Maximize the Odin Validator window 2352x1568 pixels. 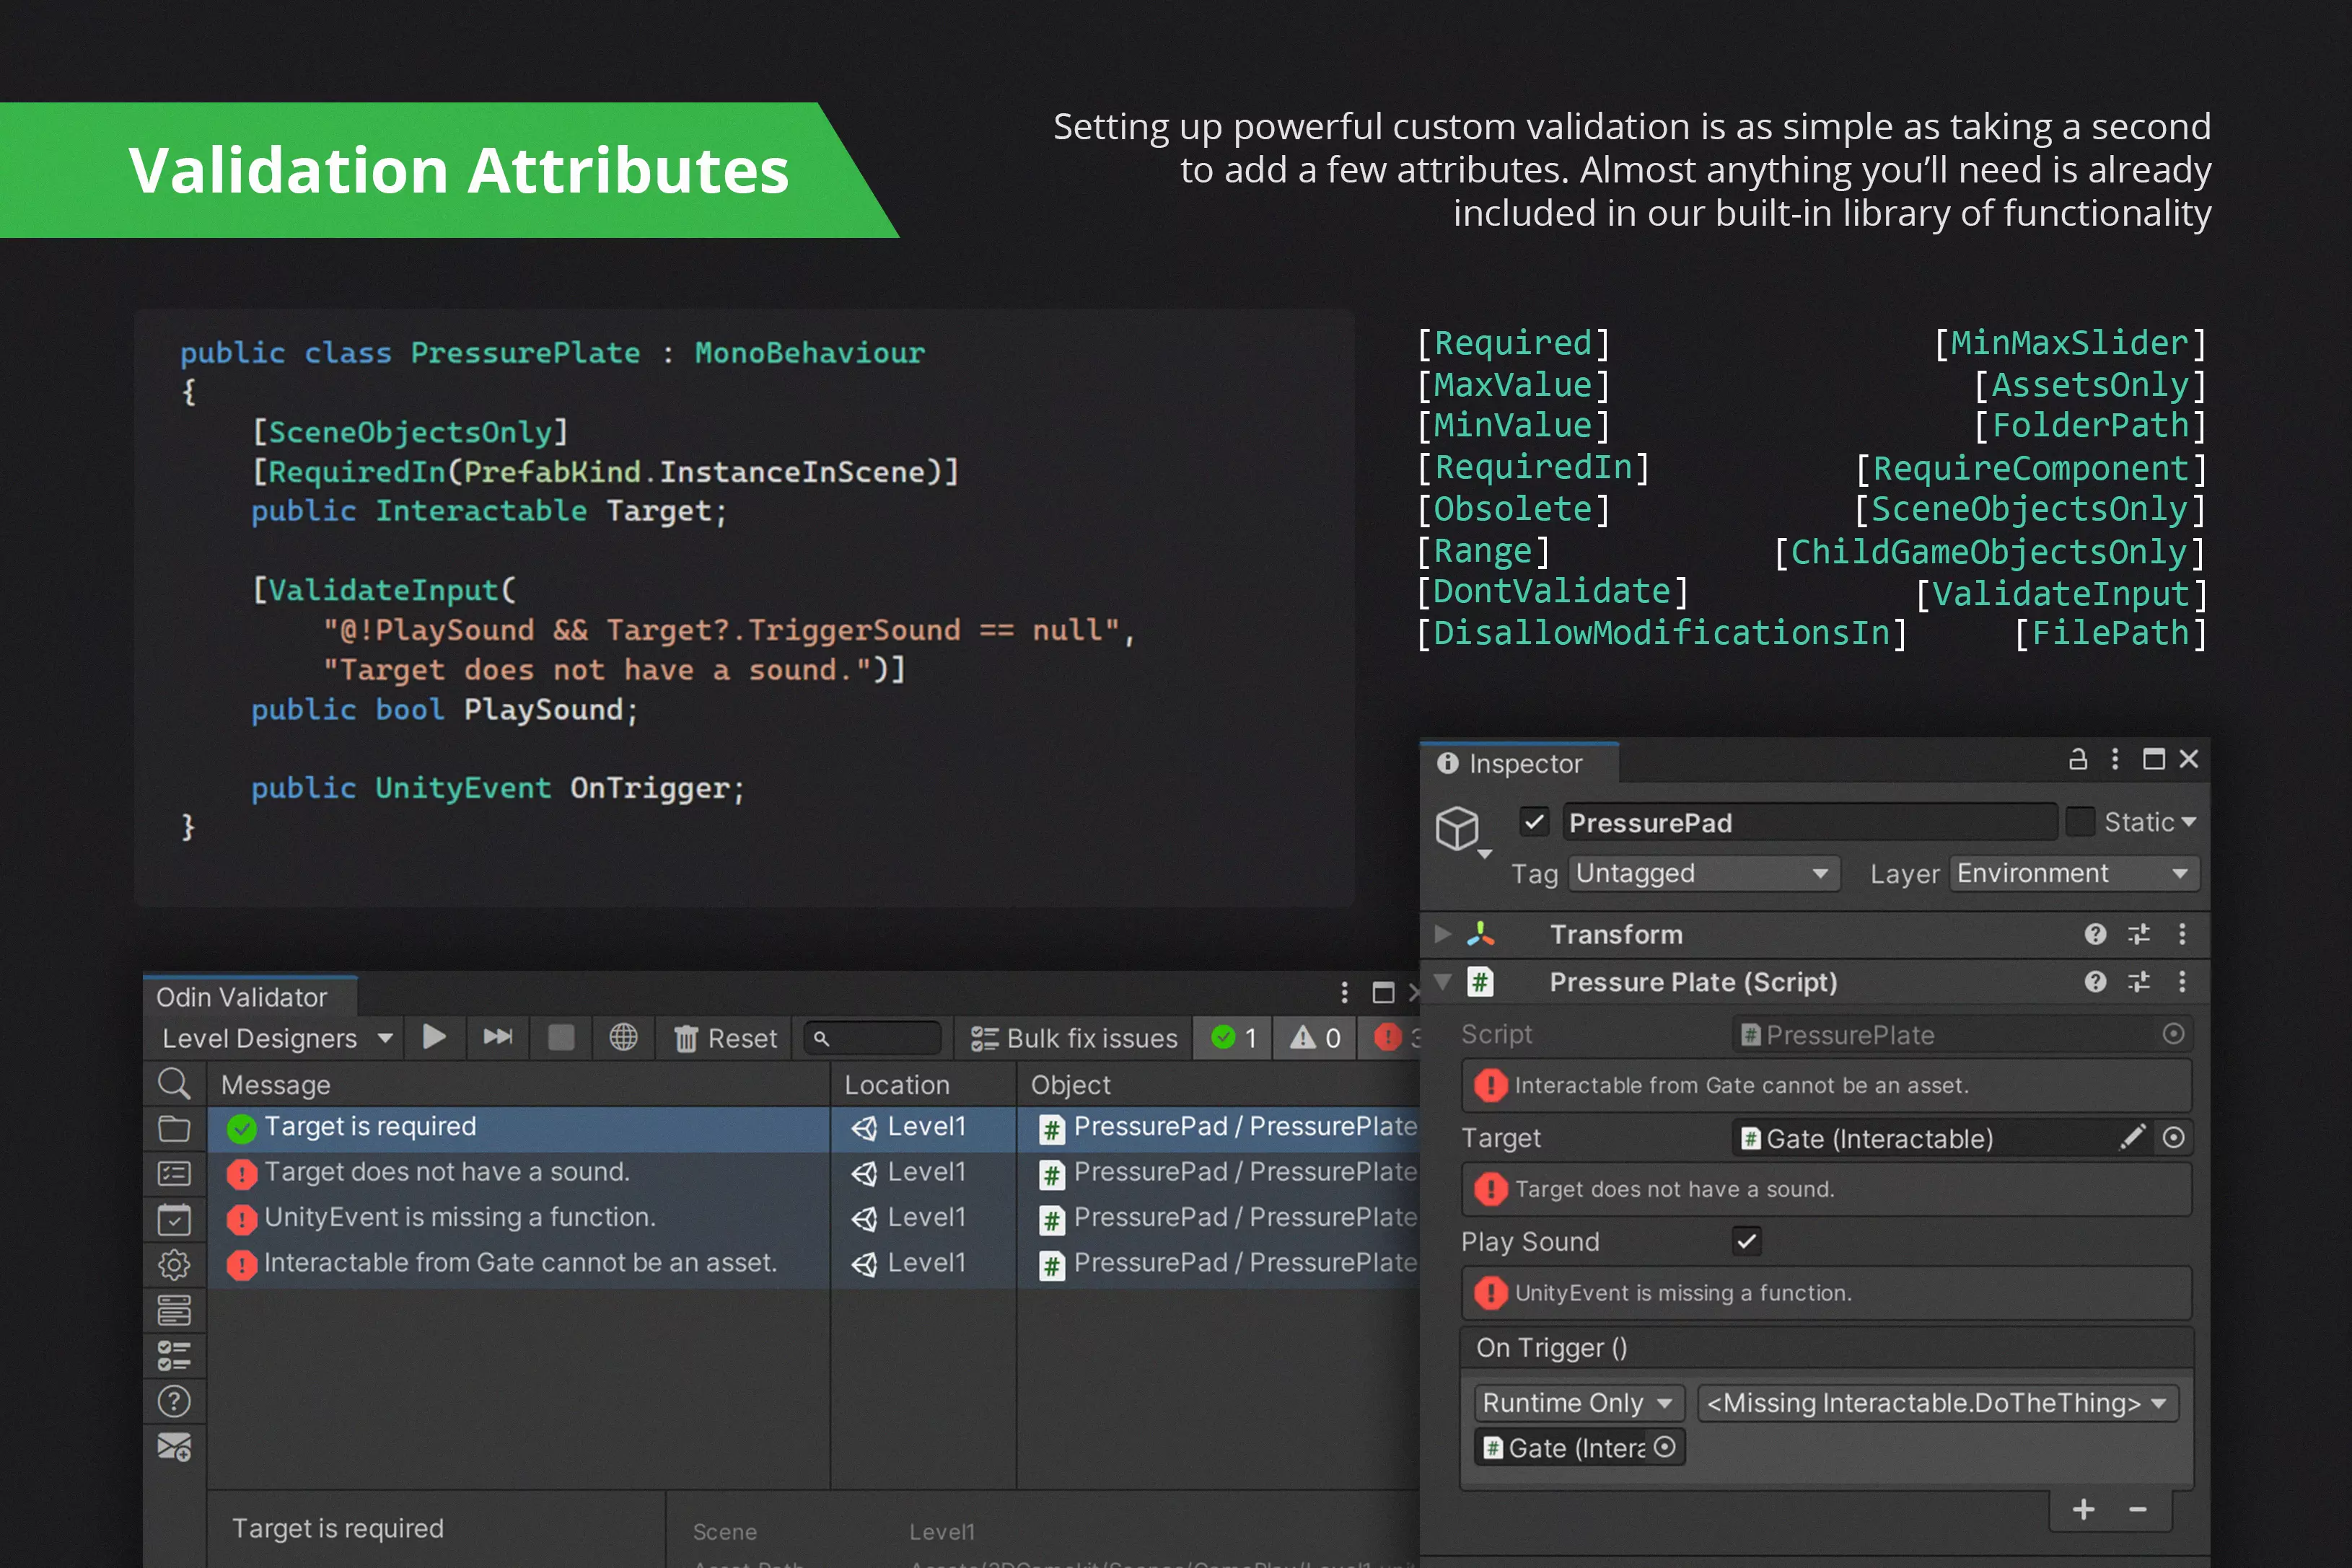[1383, 992]
